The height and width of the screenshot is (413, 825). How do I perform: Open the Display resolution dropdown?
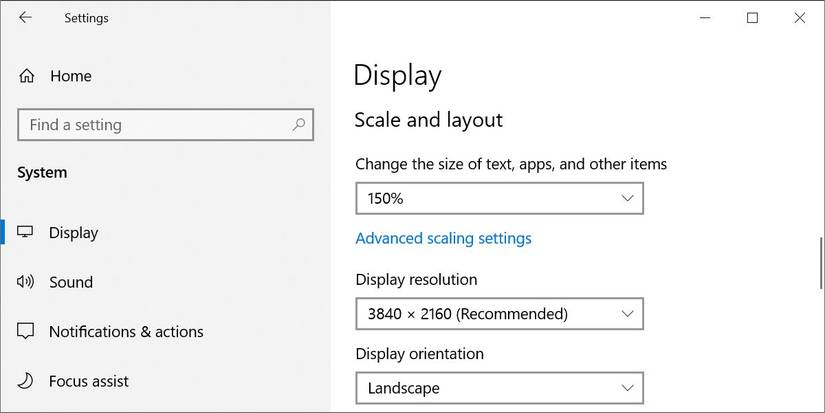pos(498,314)
